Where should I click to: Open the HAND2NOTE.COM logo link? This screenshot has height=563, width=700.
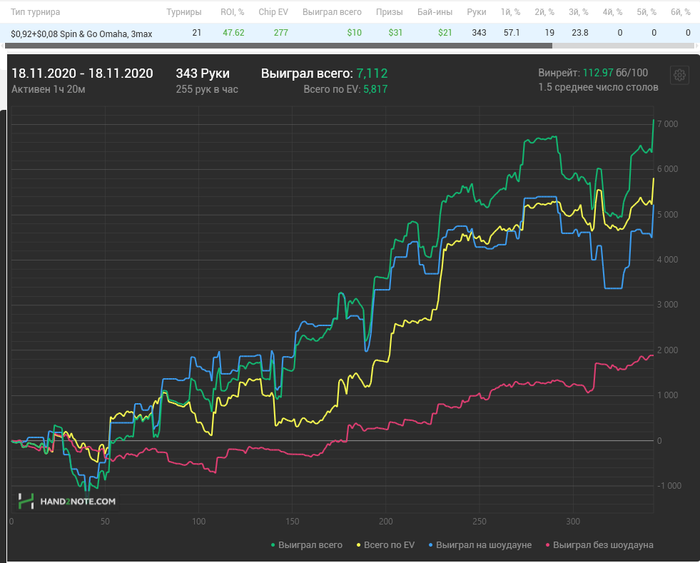click(x=67, y=501)
